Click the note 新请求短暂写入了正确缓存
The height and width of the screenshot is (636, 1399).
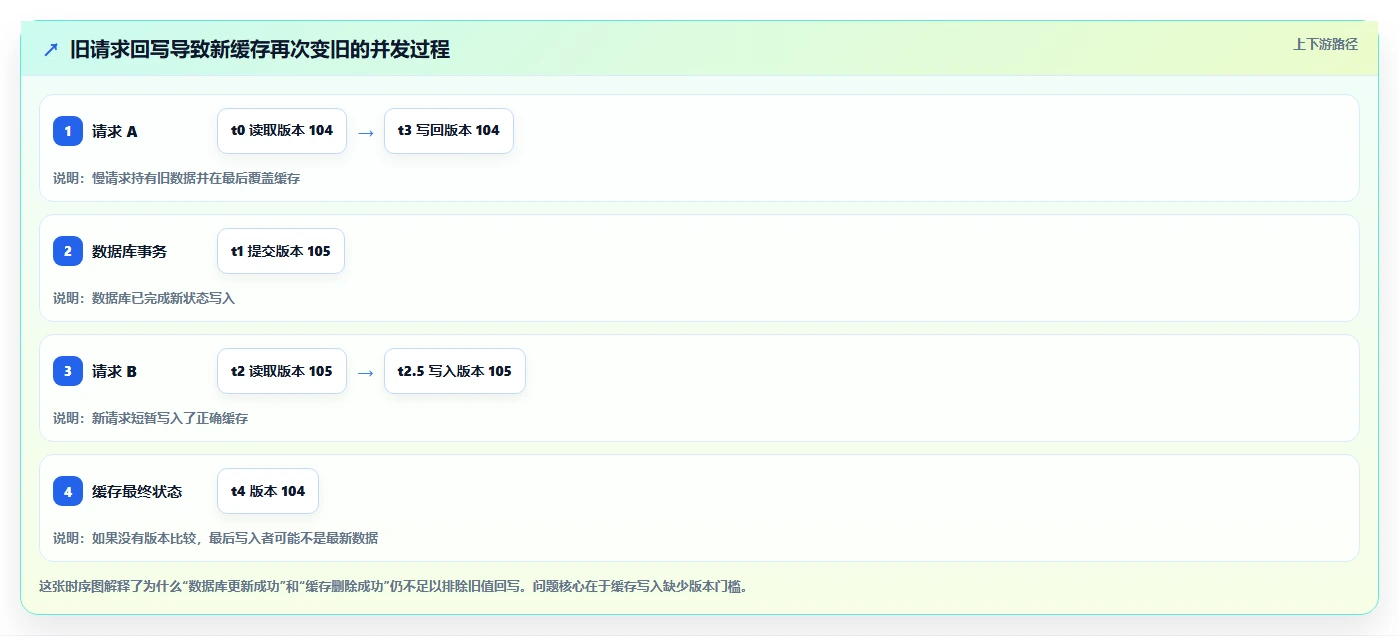150,418
